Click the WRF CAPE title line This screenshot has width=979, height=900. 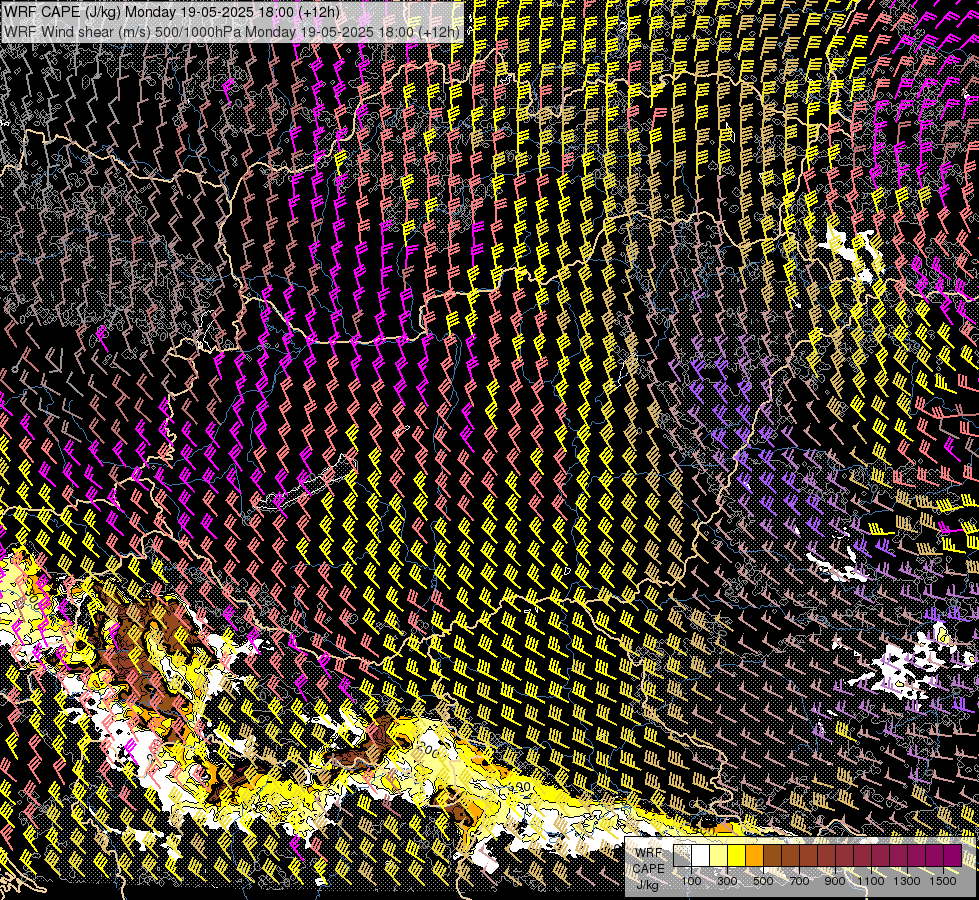(172, 12)
